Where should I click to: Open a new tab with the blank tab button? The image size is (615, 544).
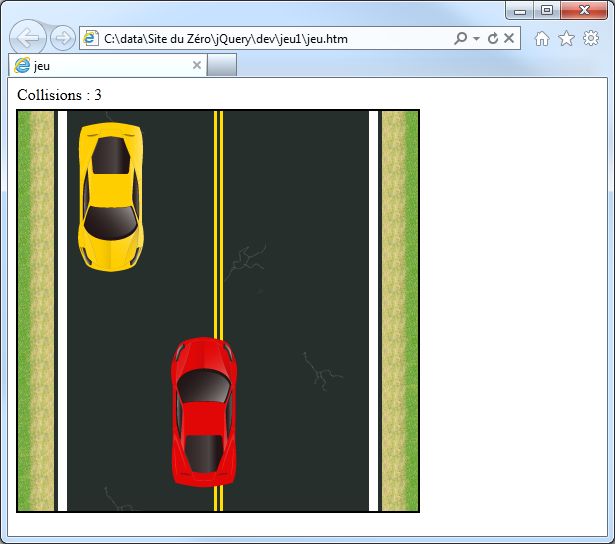(x=222, y=65)
